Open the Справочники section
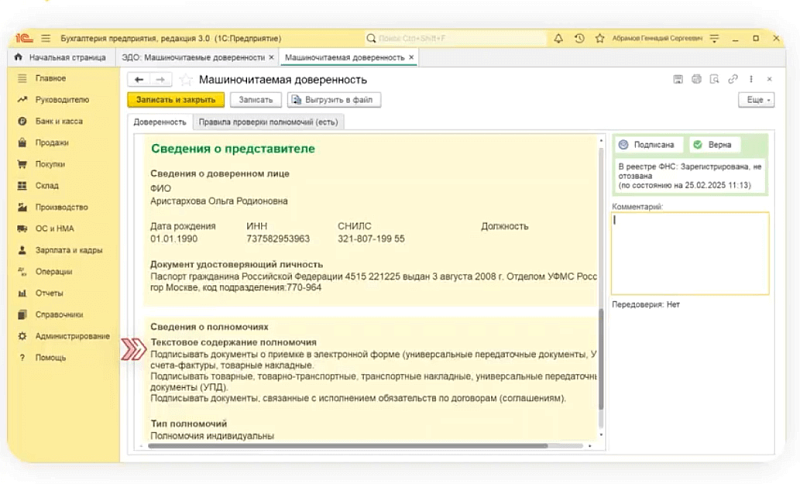This screenshot has width=800, height=484. click(x=59, y=315)
